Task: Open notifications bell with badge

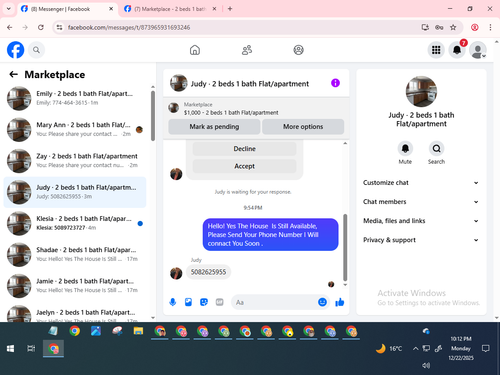Action: click(457, 50)
